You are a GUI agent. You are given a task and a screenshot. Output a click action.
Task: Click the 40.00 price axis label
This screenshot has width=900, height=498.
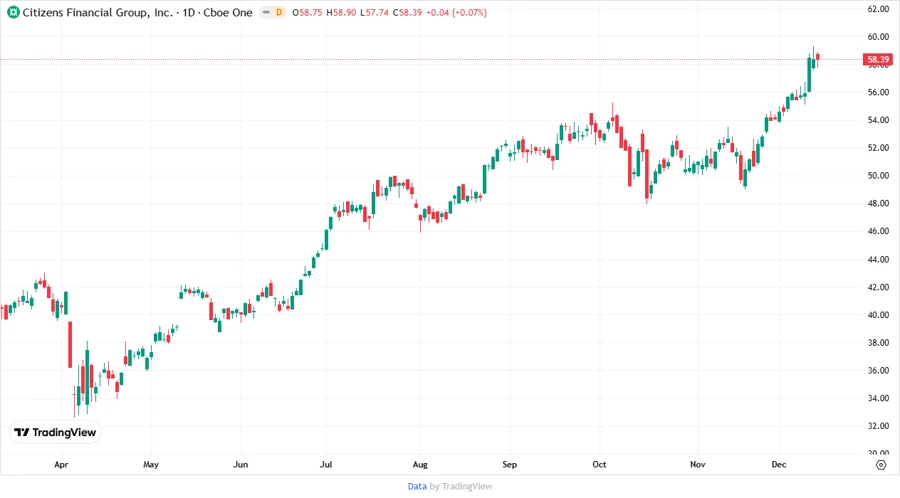(x=878, y=315)
